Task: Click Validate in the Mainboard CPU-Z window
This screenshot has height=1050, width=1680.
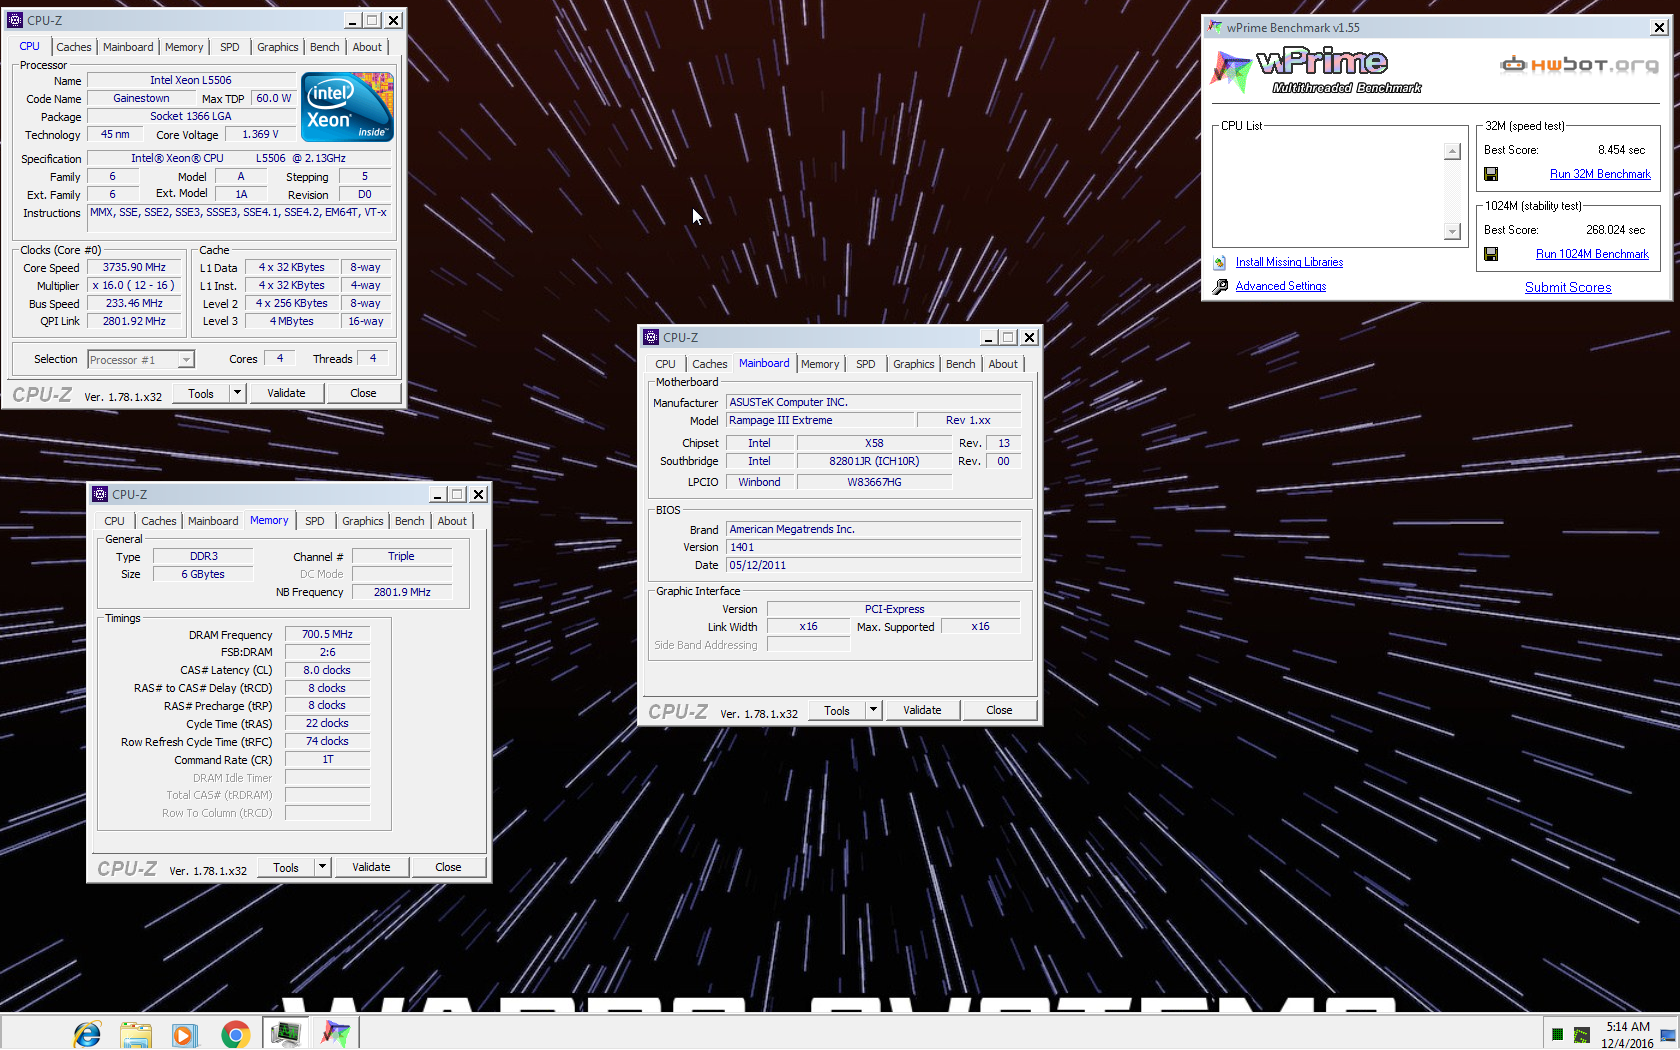Action: click(x=922, y=710)
